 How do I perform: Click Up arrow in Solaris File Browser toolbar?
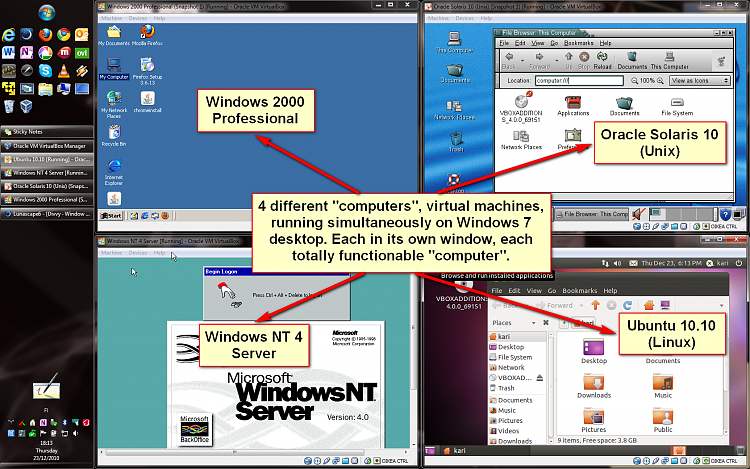[x=569, y=61]
